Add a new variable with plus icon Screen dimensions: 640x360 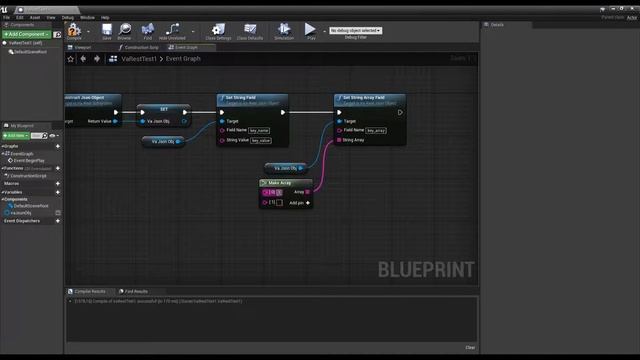coord(58,192)
